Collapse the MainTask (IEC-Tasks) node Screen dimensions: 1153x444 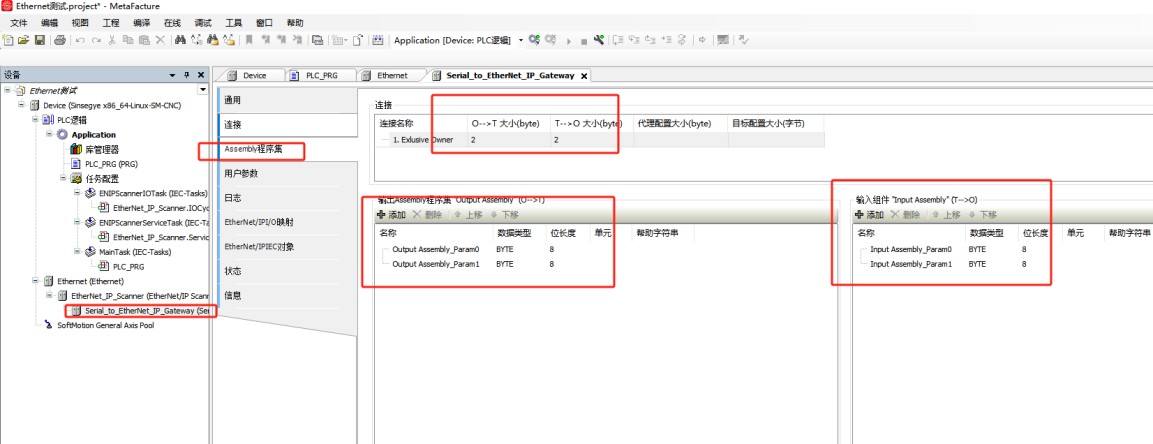click(76, 252)
